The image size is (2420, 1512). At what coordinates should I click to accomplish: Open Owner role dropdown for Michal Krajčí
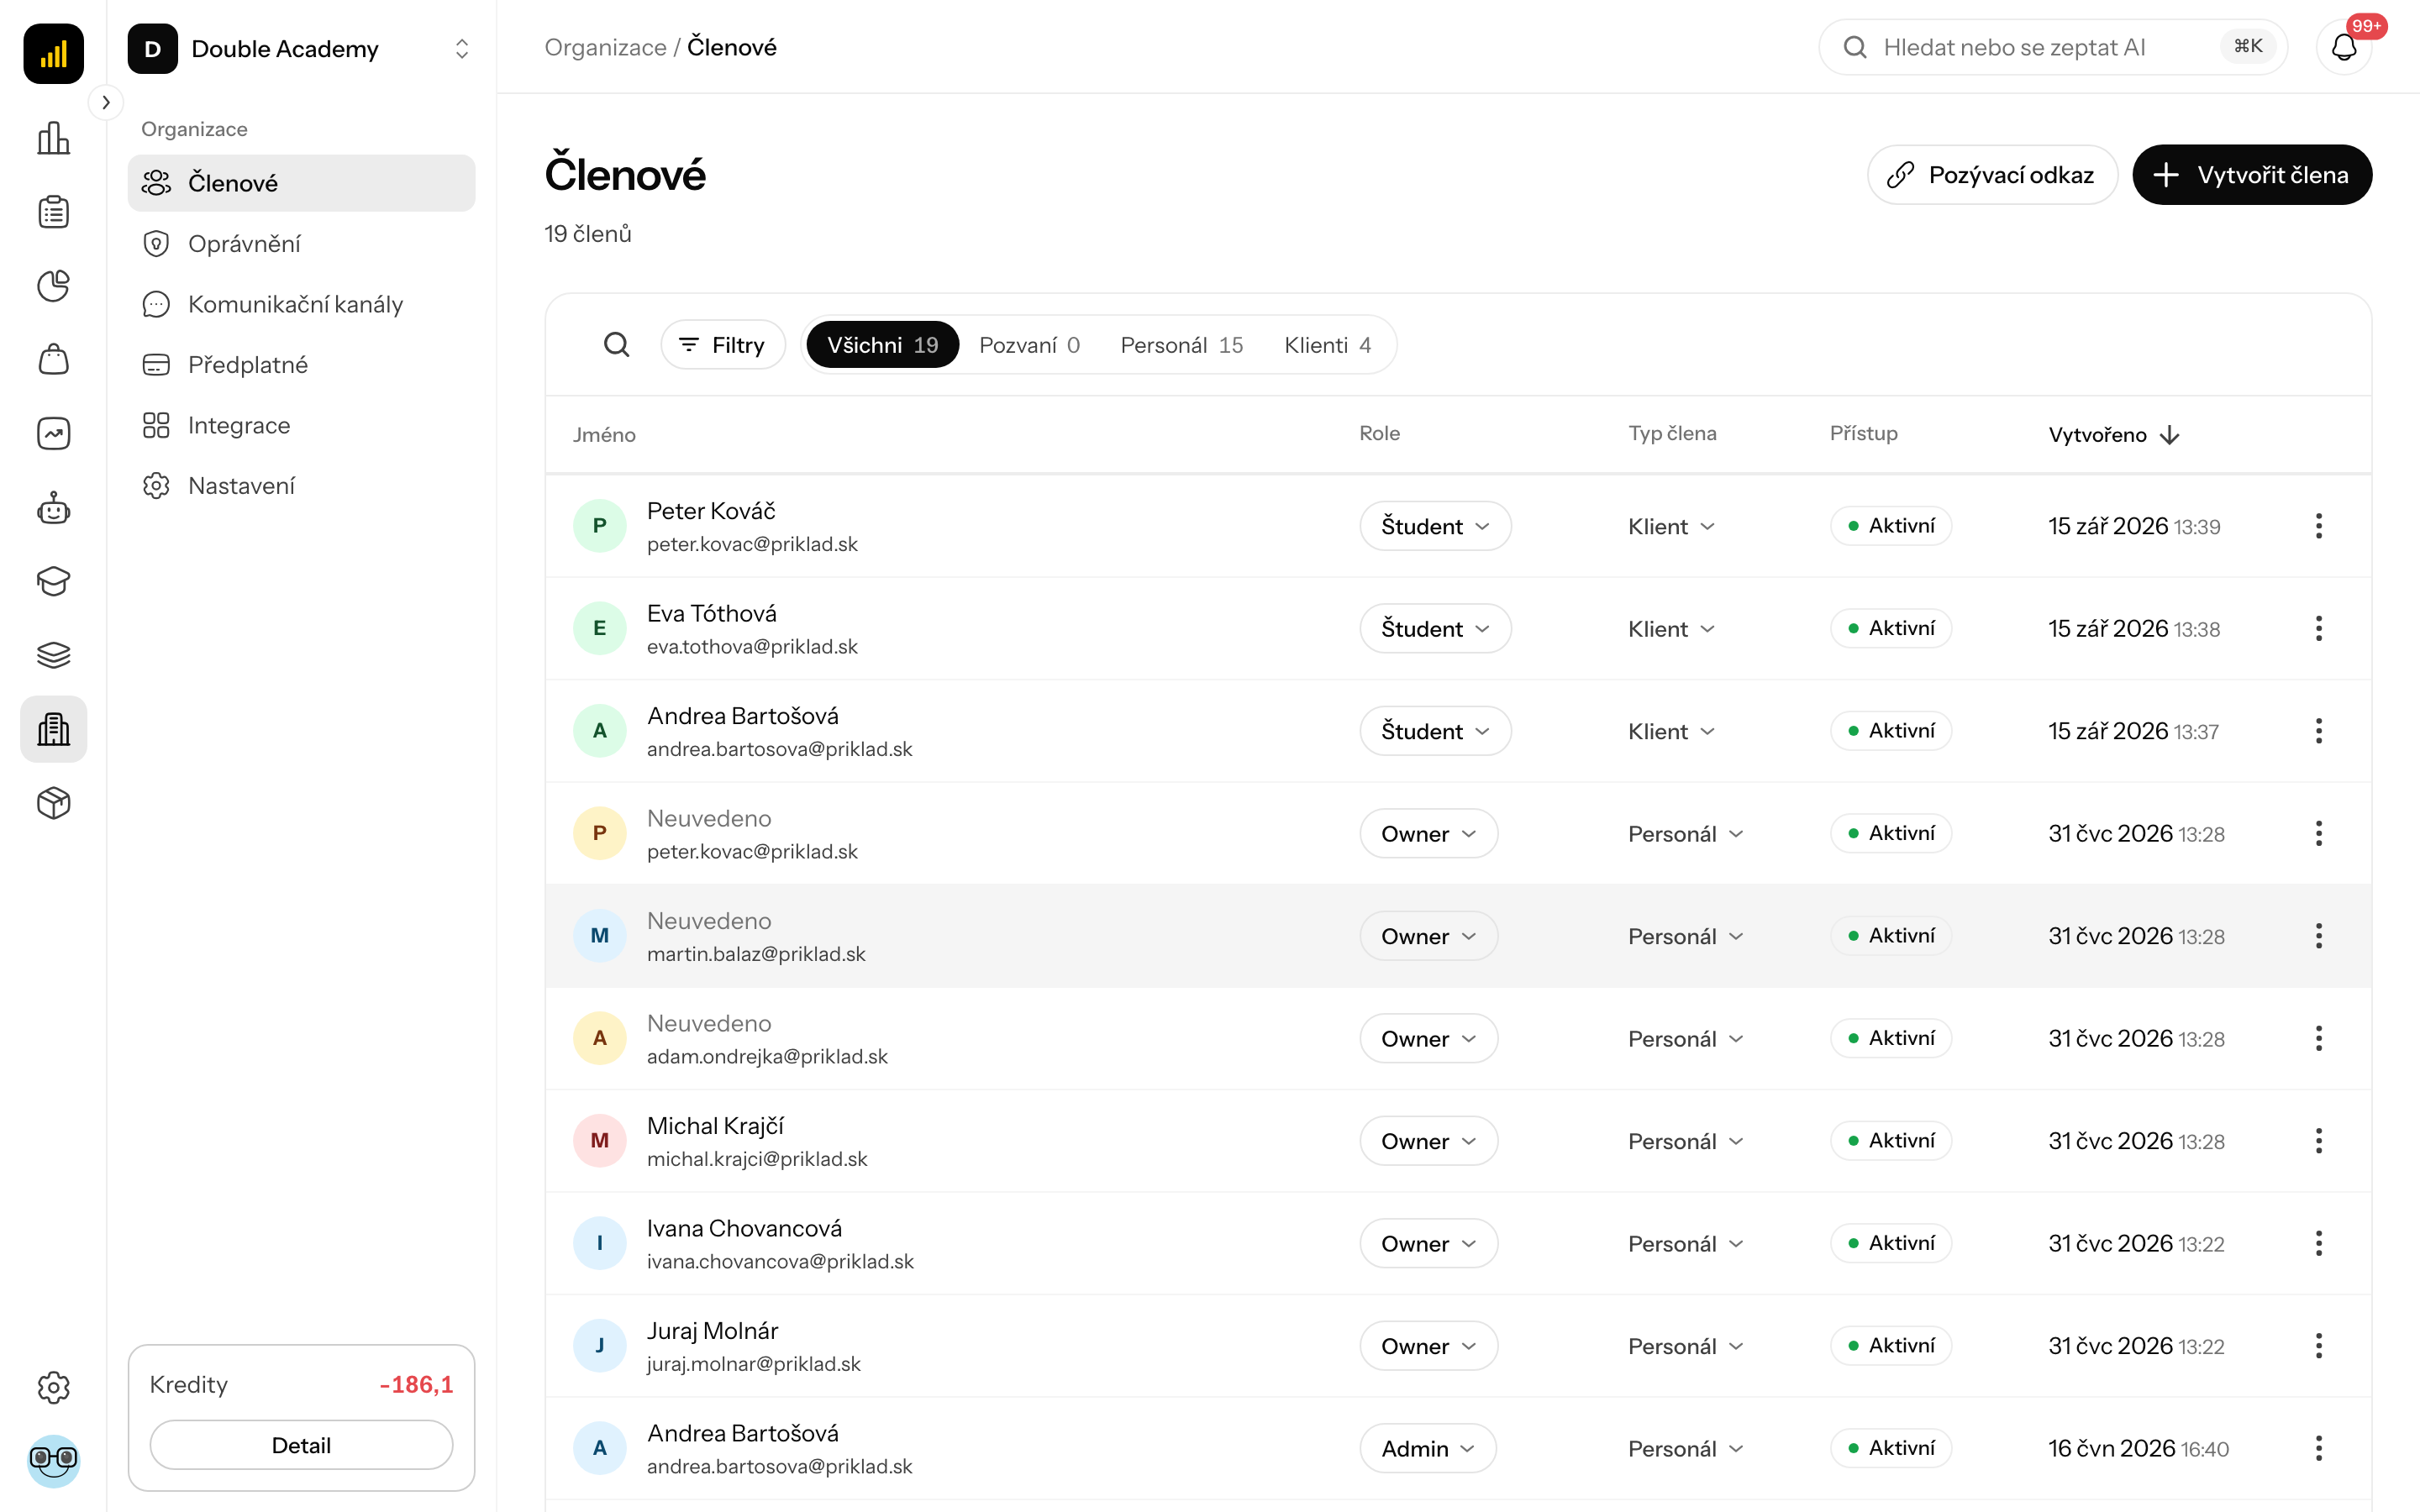pos(1428,1141)
